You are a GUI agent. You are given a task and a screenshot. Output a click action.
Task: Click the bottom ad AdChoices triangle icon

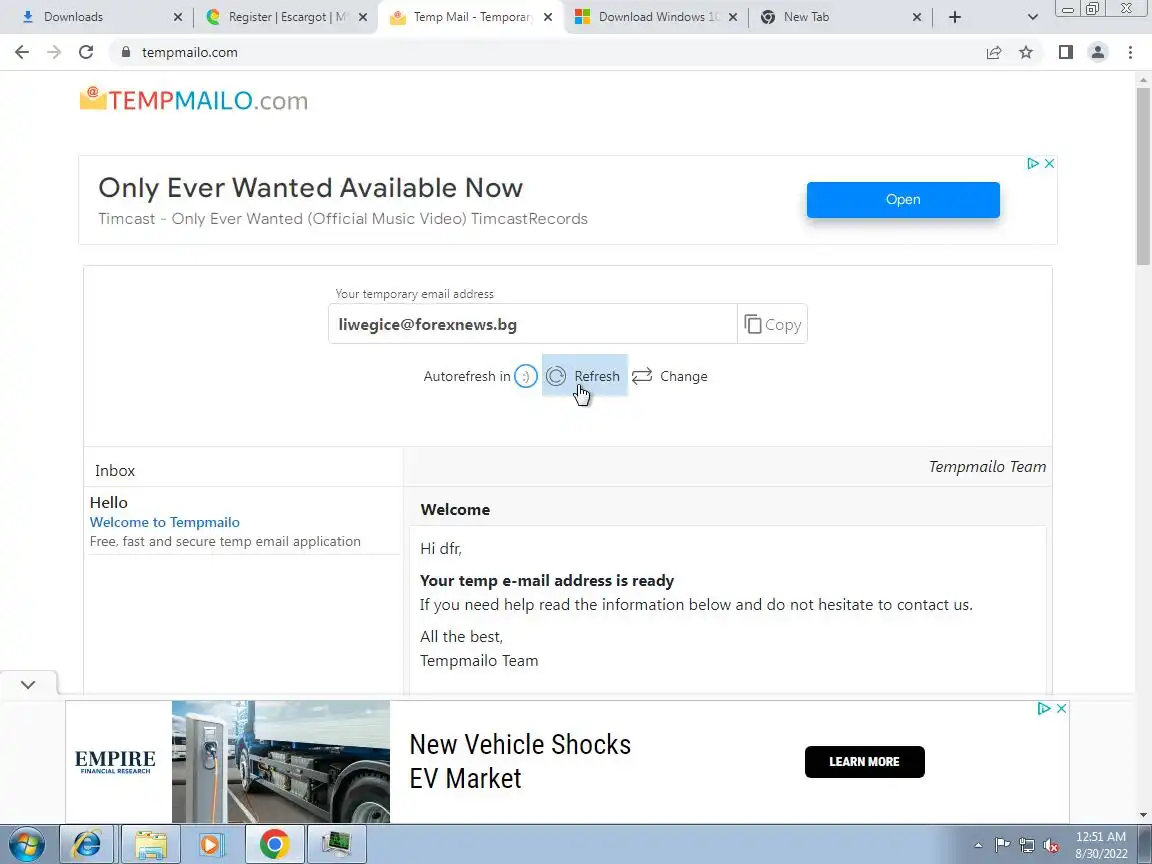1044,708
